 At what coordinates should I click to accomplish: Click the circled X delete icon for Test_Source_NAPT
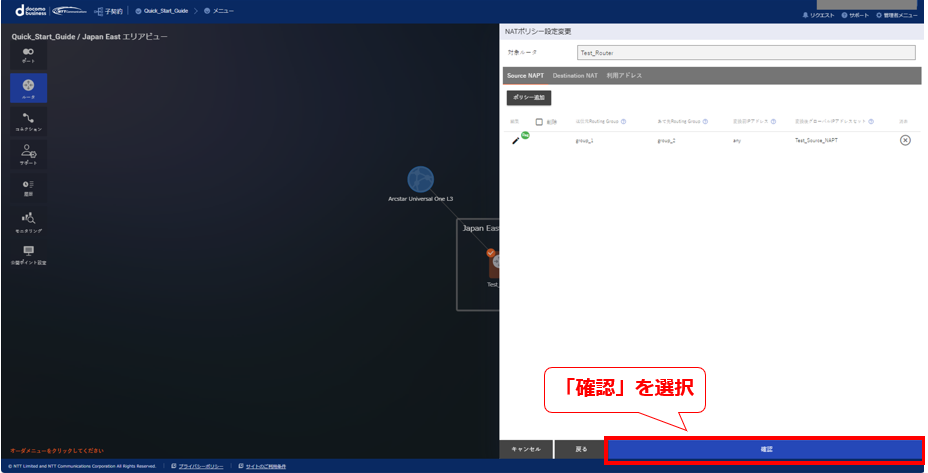click(x=905, y=140)
